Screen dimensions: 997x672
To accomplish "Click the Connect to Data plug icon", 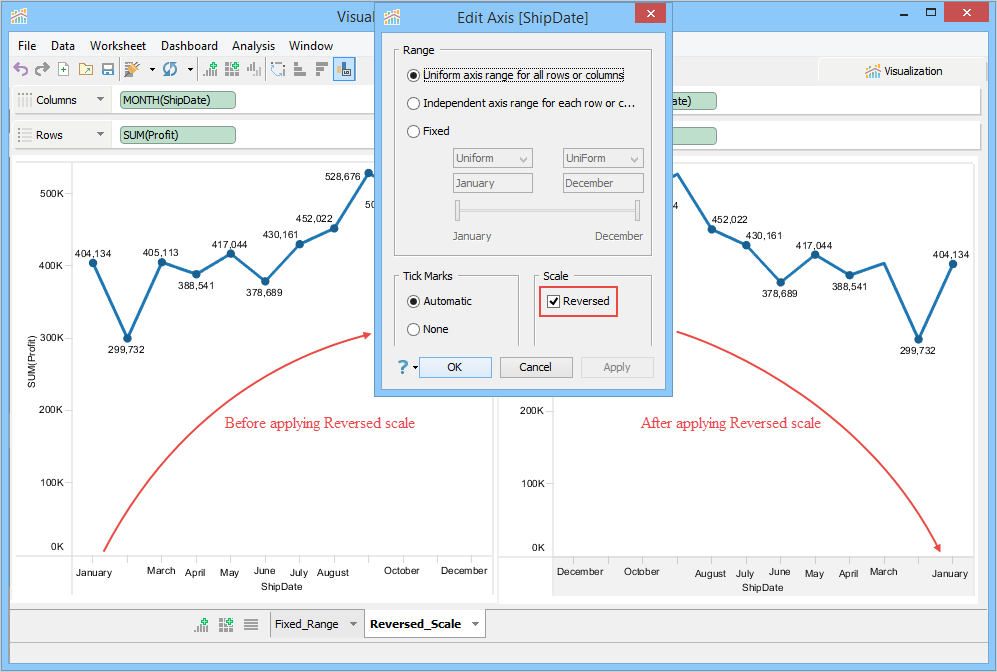I will (132, 69).
